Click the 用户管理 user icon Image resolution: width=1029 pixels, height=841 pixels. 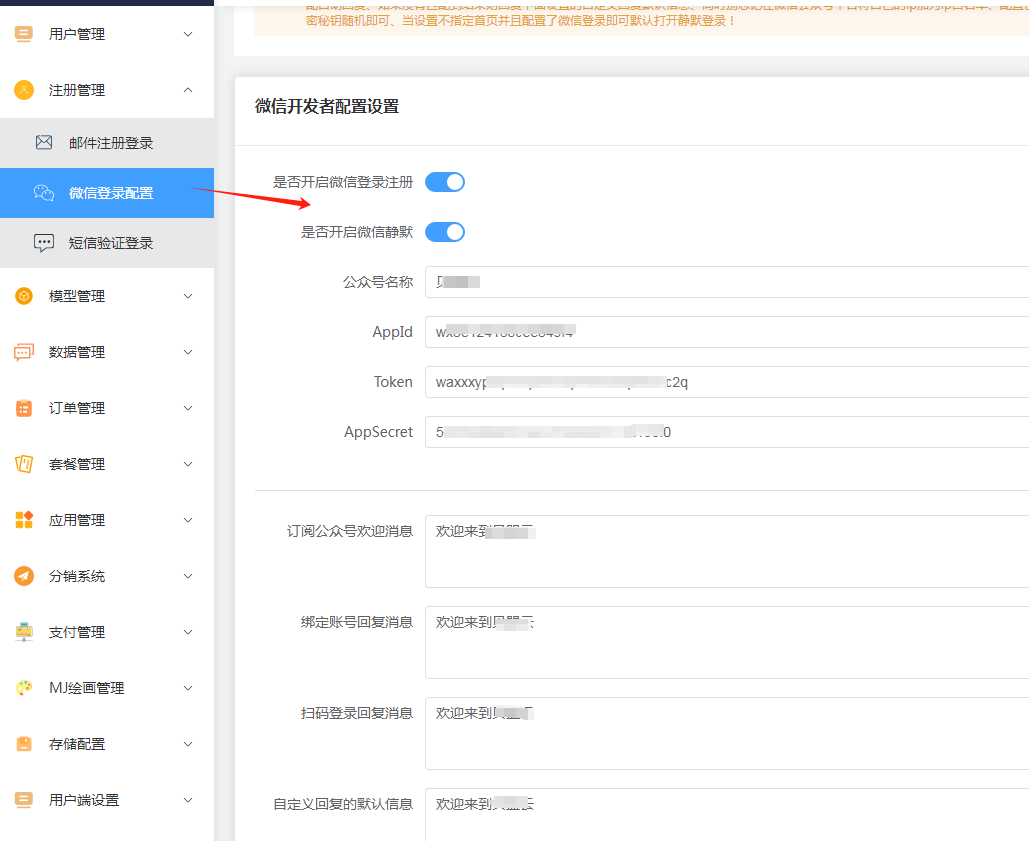click(x=22, y=33)
